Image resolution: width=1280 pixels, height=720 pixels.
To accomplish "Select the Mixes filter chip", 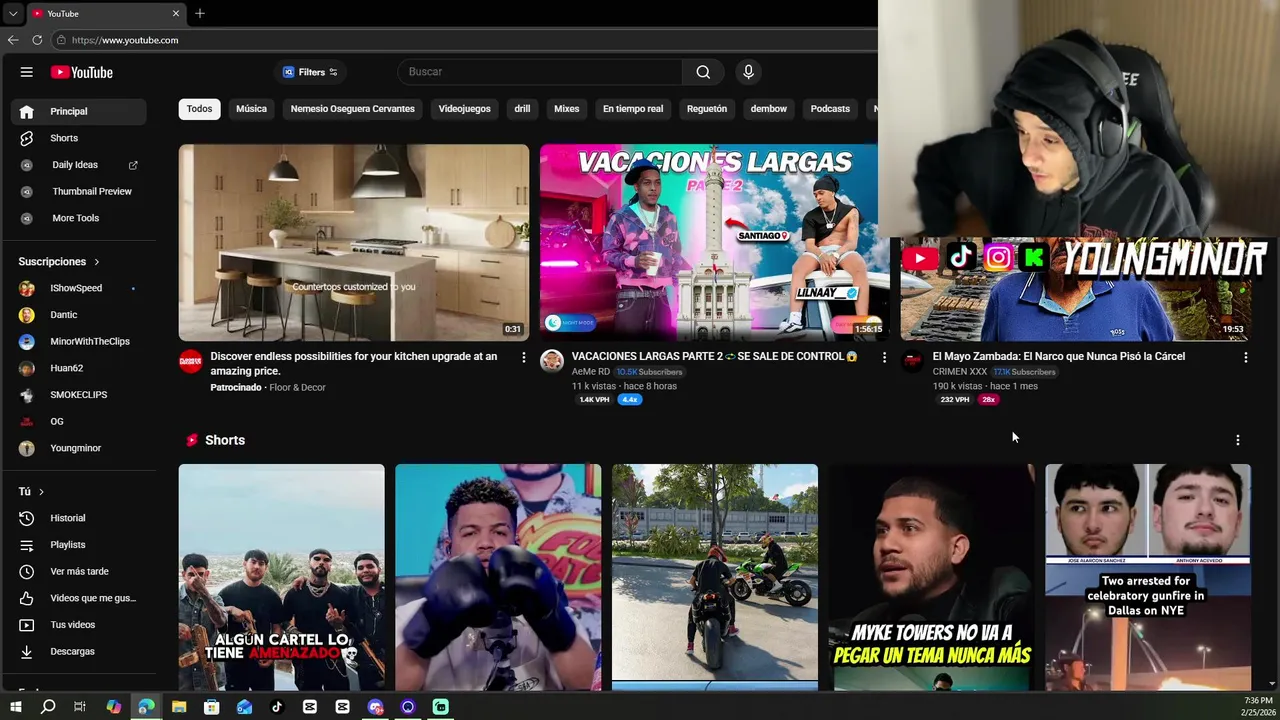I will [x=566, y=109].
